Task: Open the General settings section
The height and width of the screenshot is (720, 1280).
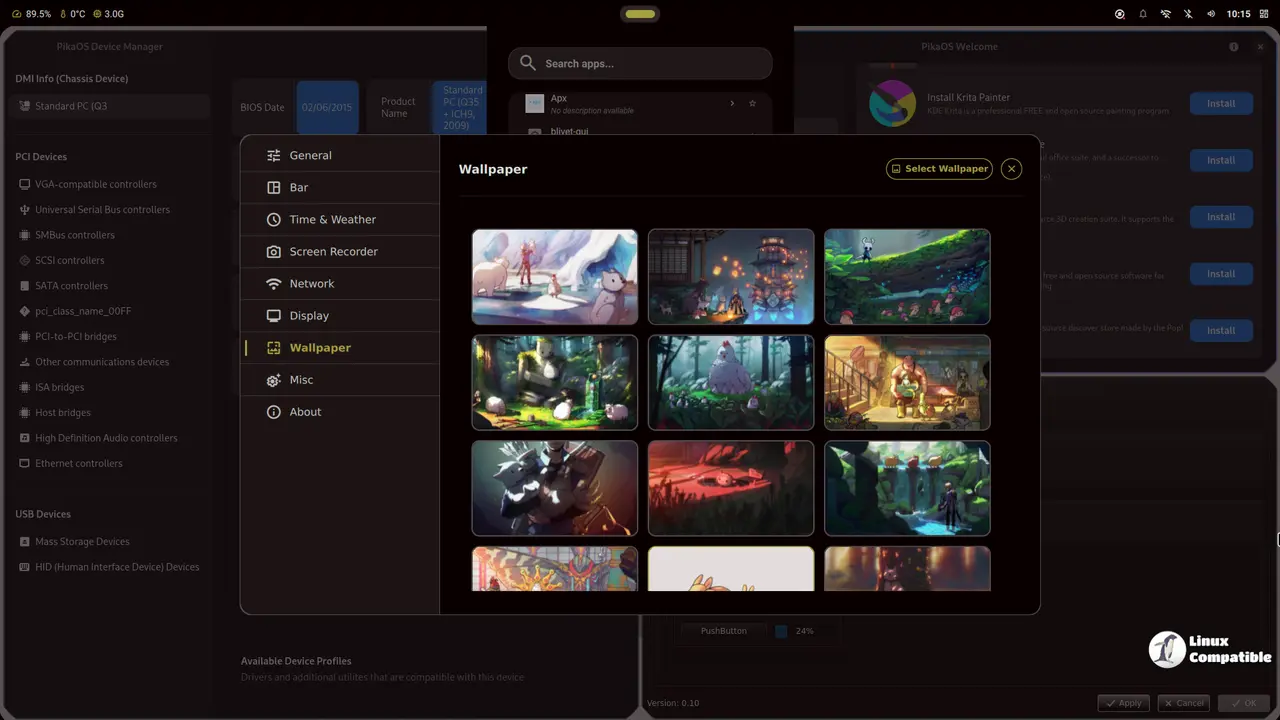Action: point(310,156)
